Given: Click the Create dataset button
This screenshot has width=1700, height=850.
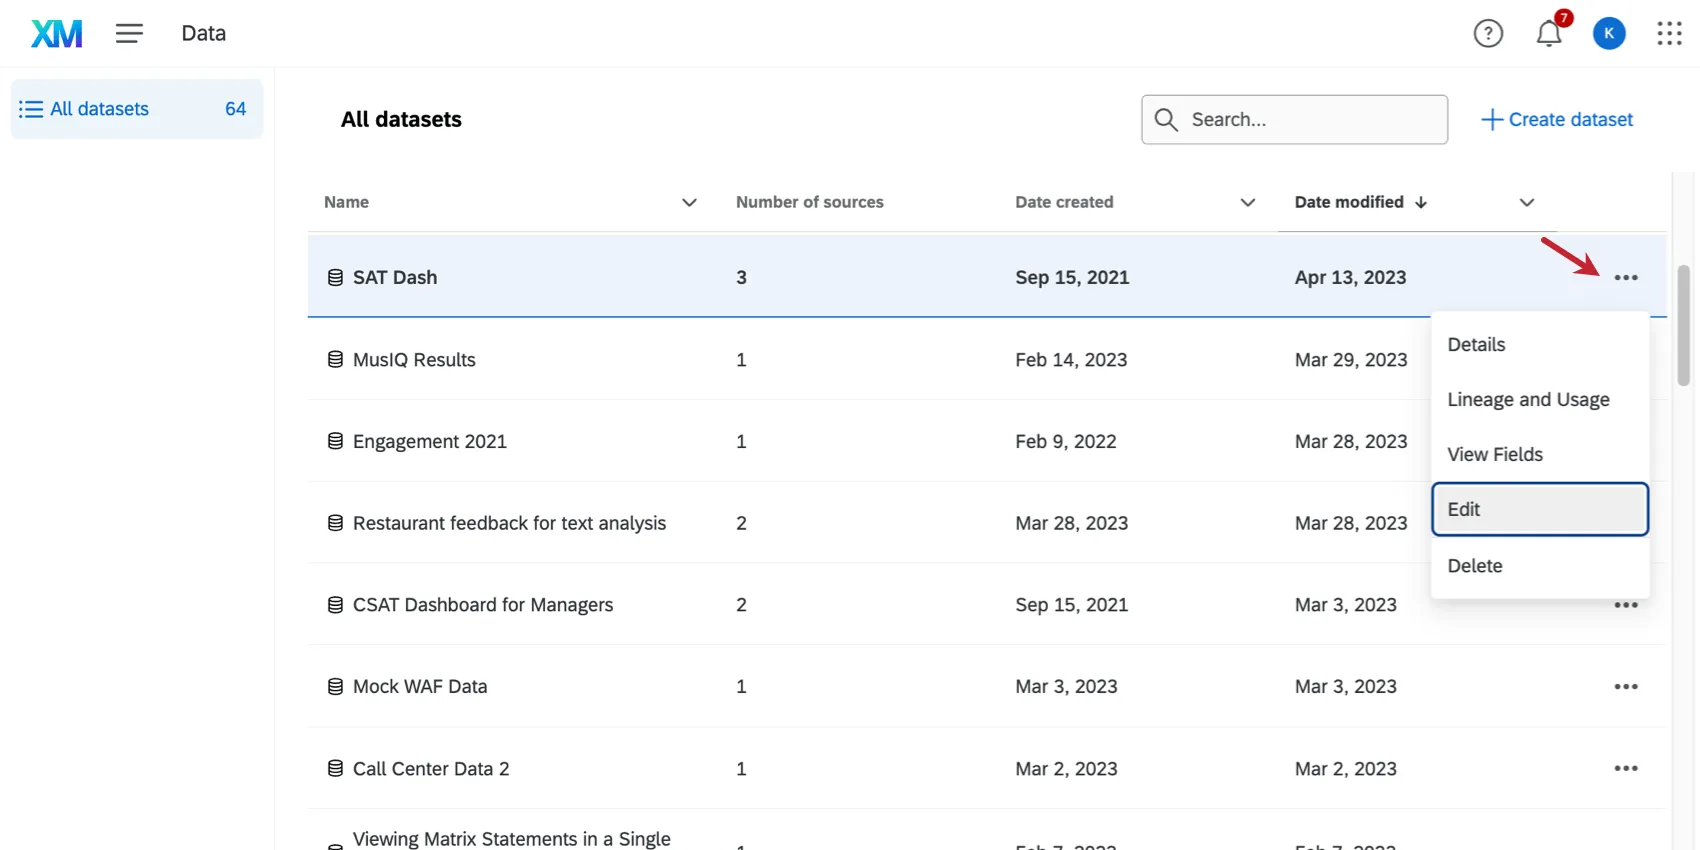Looking at the screenshot, I should (1557, 120).
